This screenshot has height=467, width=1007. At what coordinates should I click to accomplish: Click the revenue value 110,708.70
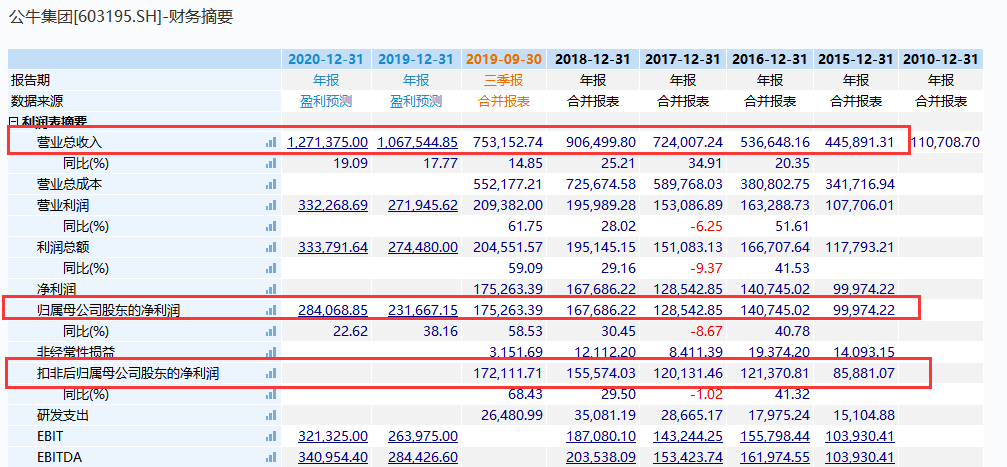[x=946, y=143]
